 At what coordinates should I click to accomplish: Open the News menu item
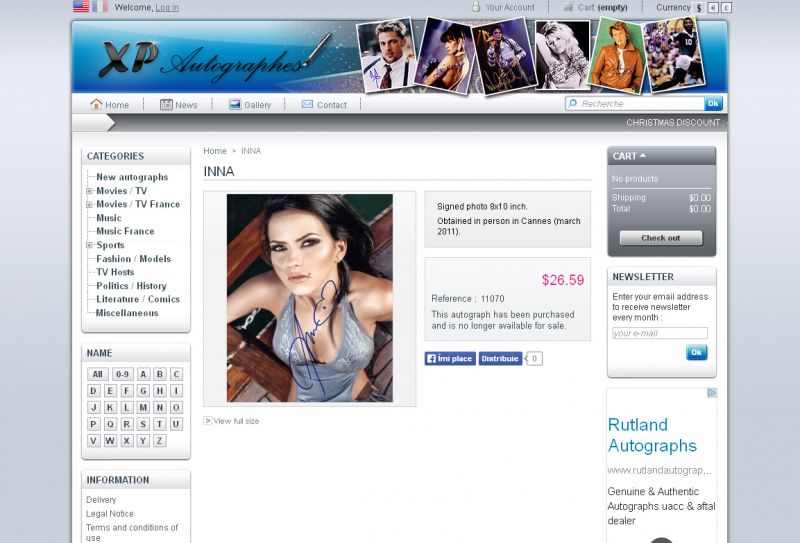pos(178,105)
